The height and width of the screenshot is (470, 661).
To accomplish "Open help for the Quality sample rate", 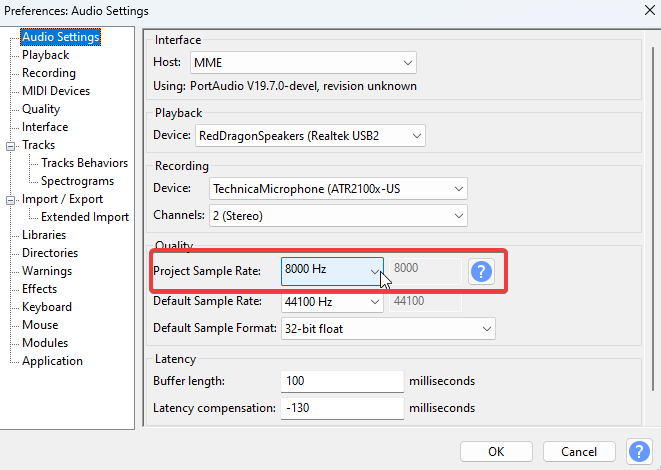I will 481,271.
